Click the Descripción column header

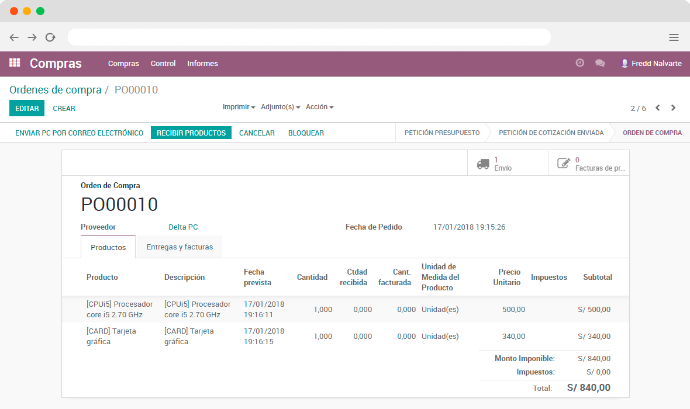[184, 277]
